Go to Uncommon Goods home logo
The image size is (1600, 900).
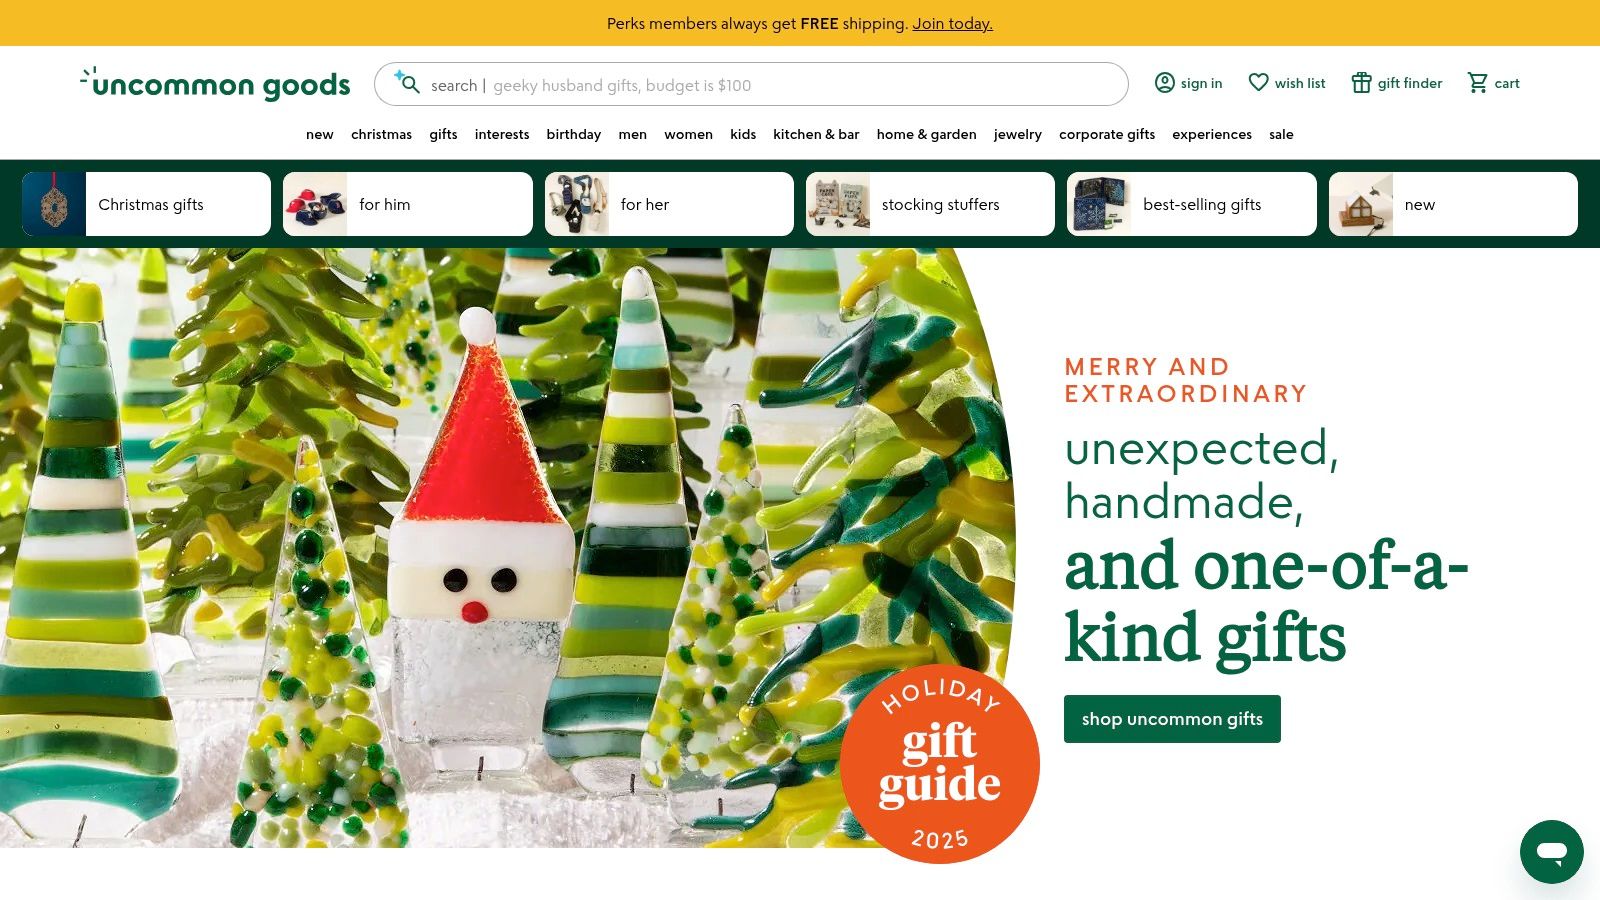215,84
